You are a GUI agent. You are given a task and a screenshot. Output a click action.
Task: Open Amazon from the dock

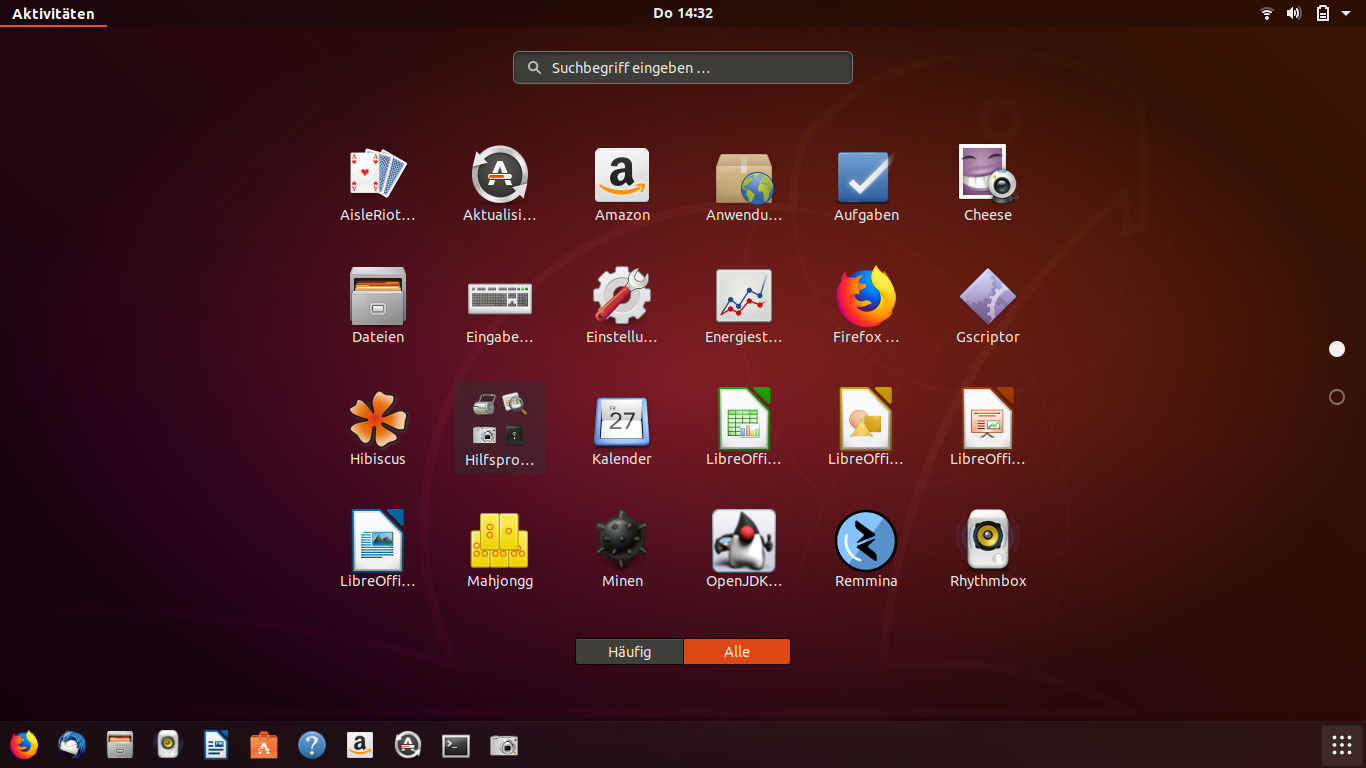(x=360, y=745)
